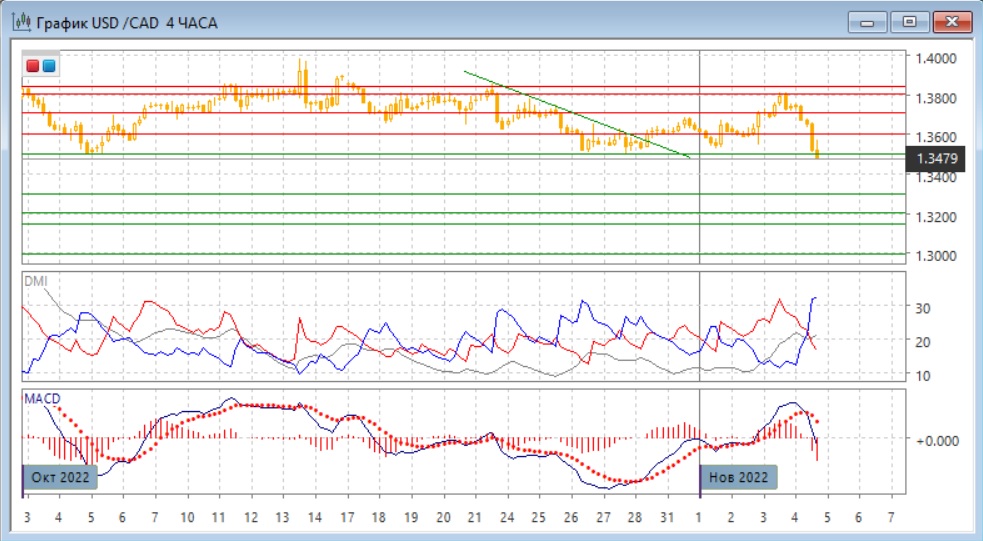Click the current price label 1.3479
The width and height of the screenshot is (983, 541).
(938, 158)
